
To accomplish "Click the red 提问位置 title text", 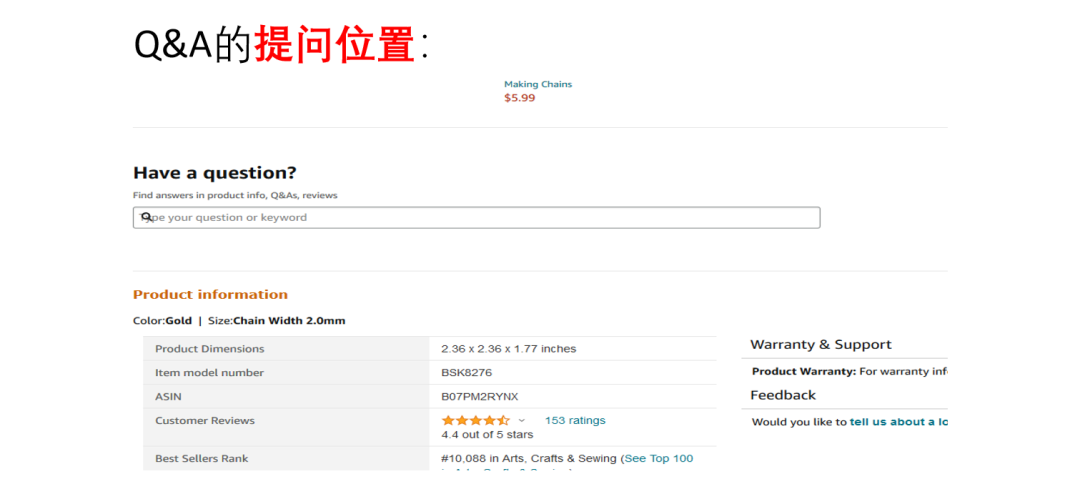I will pos(334,45).
